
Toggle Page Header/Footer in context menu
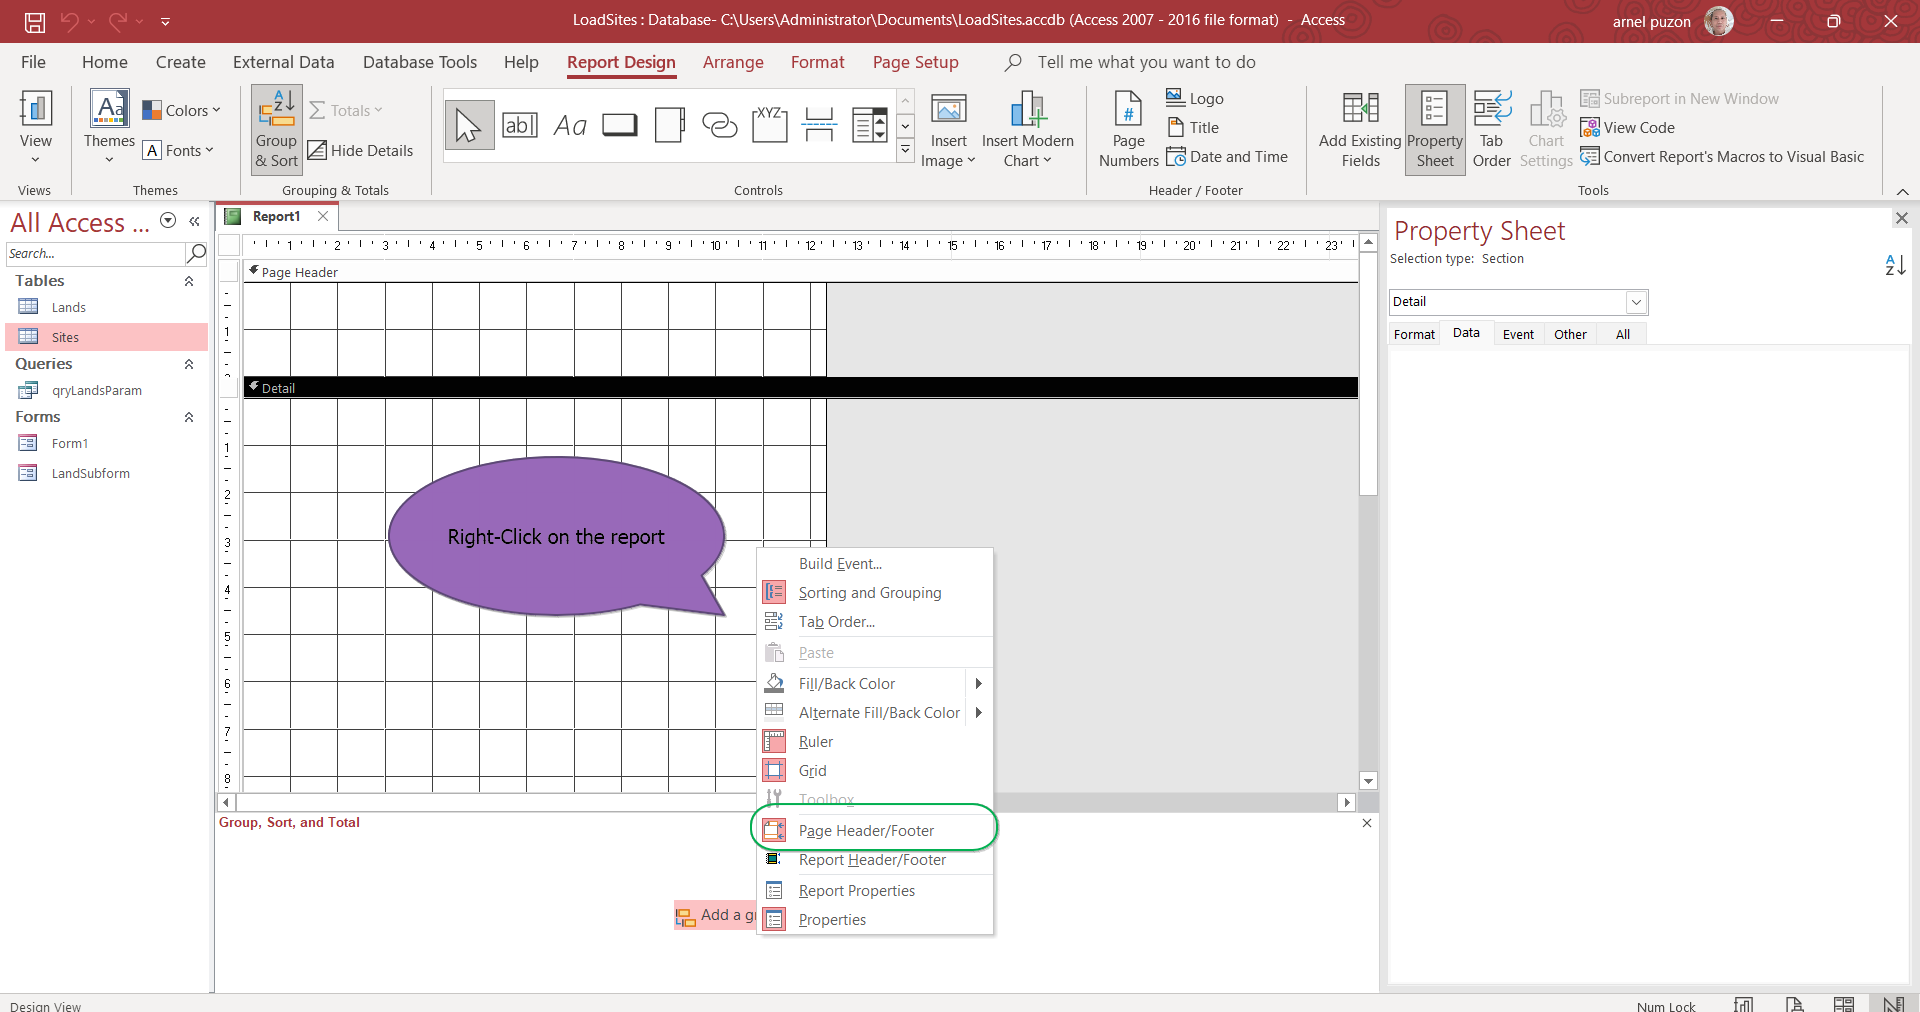click(866, 831)
